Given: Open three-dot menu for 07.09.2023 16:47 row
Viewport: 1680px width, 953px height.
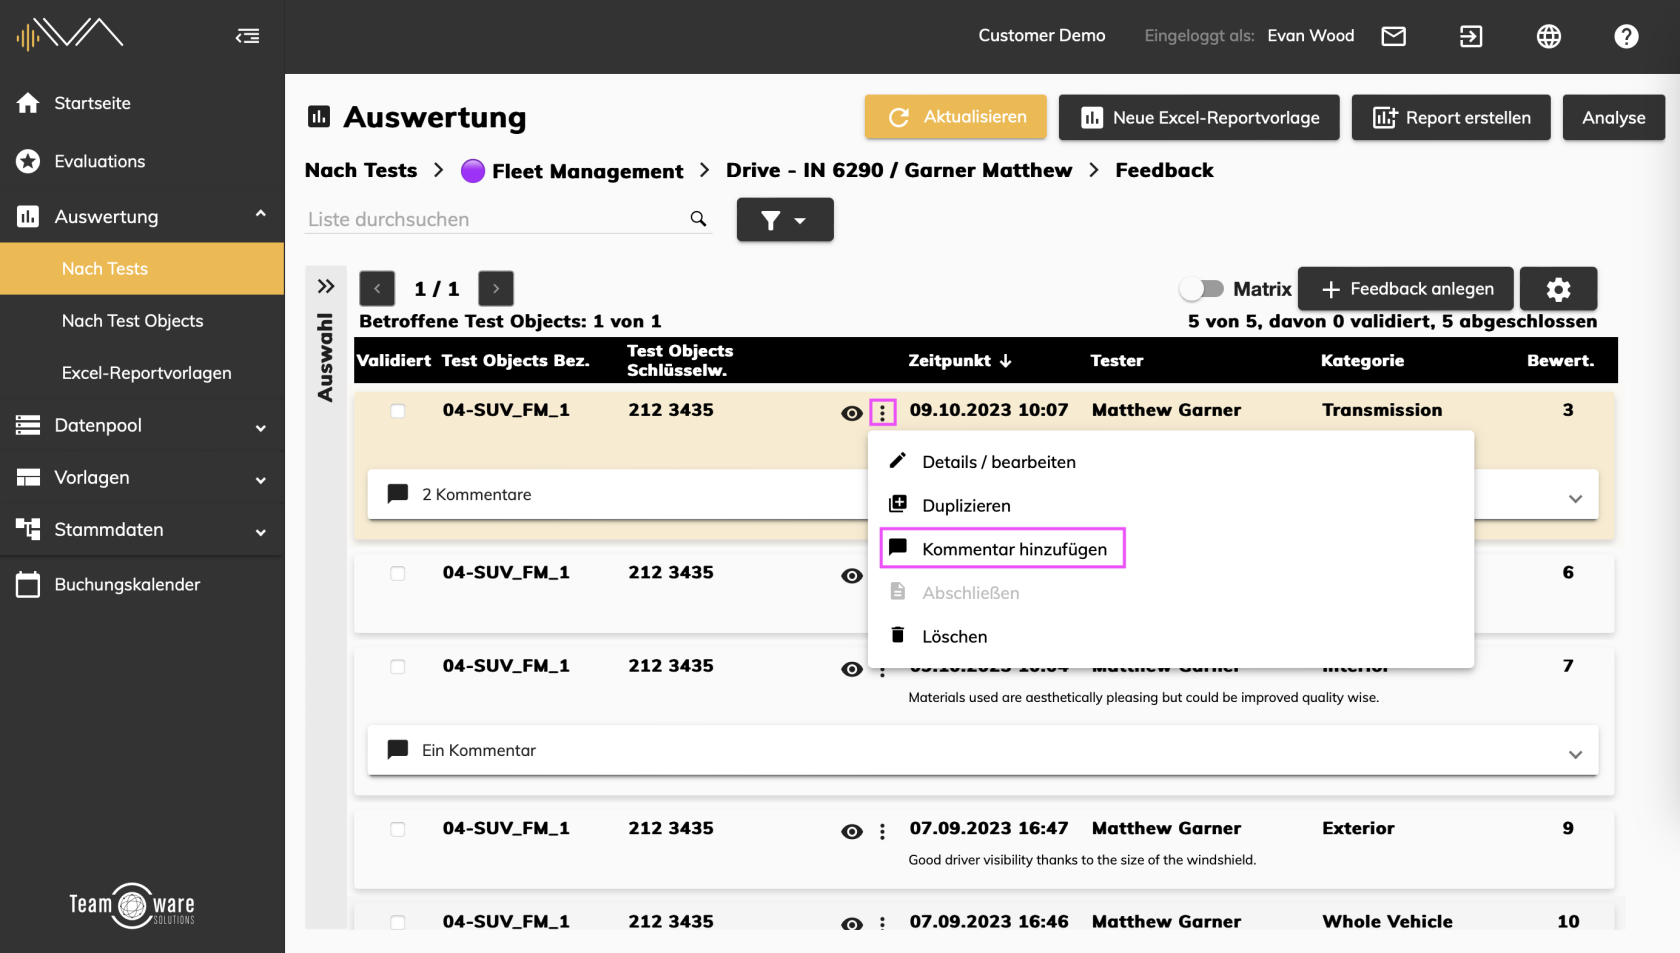Looking at the screenshot, I should (882, 831).
